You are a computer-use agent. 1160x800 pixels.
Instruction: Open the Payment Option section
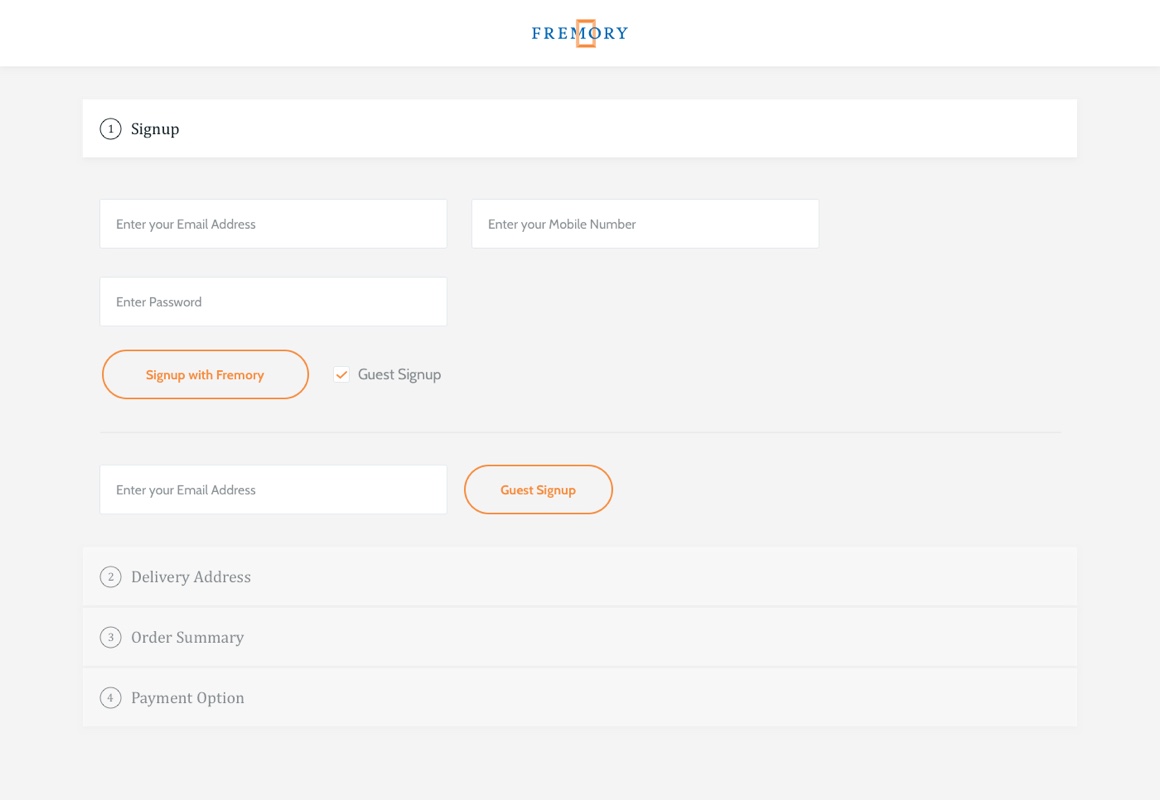pos(187,698)
